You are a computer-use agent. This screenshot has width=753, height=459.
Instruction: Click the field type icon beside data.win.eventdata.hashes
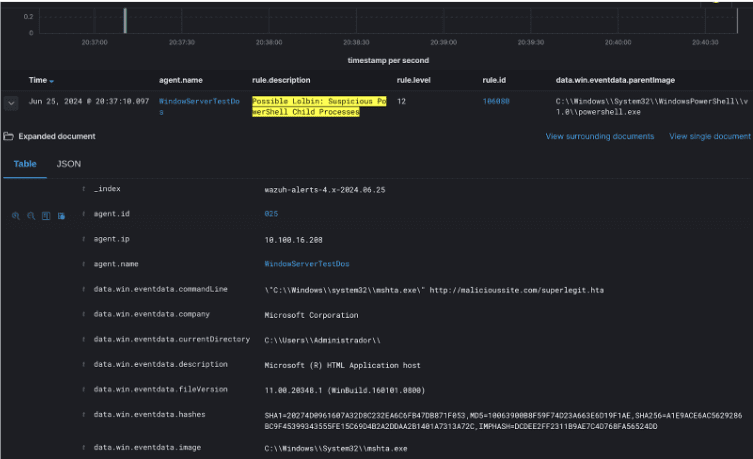point(84,413)
